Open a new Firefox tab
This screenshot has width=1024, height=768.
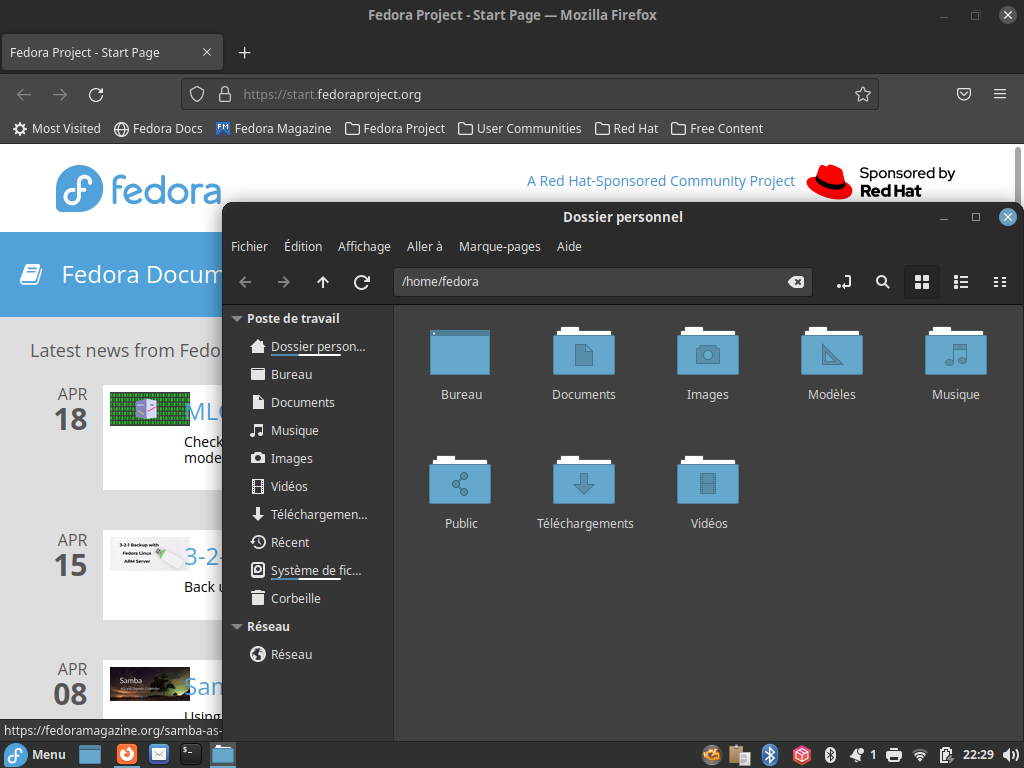pos(244,53)
